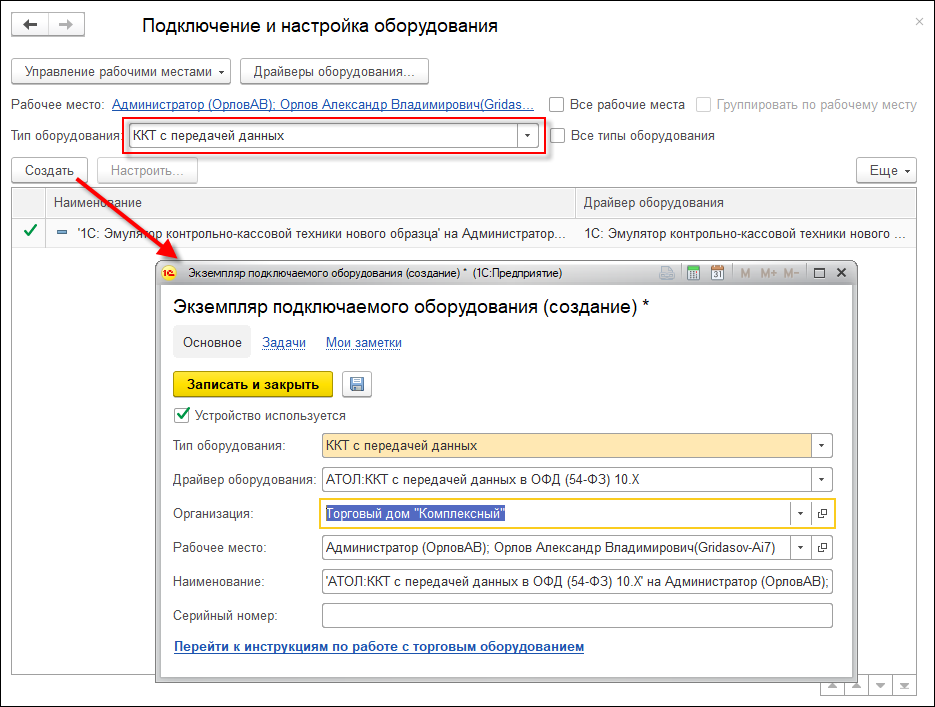
Task: Maximize the equipment instance dialog
Action: (819, 273)
